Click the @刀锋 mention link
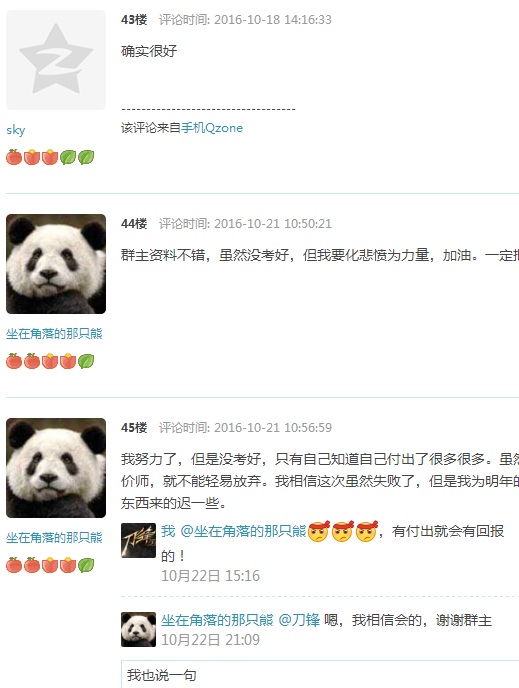The height and width of the screenshot is (688, 519). [299, 620]
